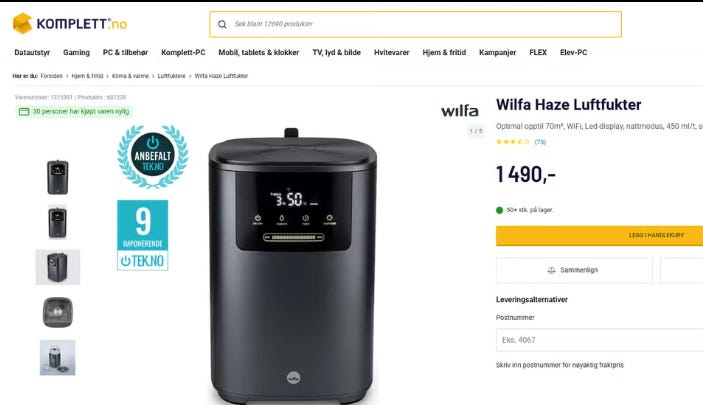
Task: Select the first humidifier thumbnail
Action: tap(58, 177)
